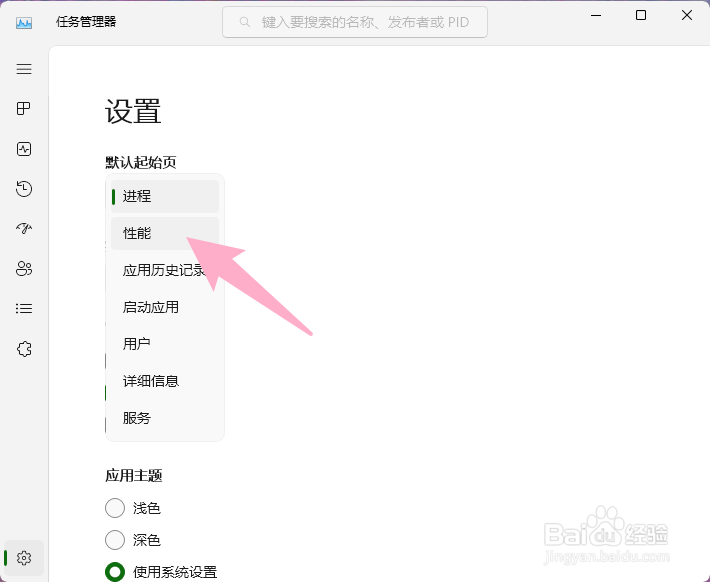Open the Settings gear icon in sidebar
Screen dimensions: 710x582
[24, 558]
